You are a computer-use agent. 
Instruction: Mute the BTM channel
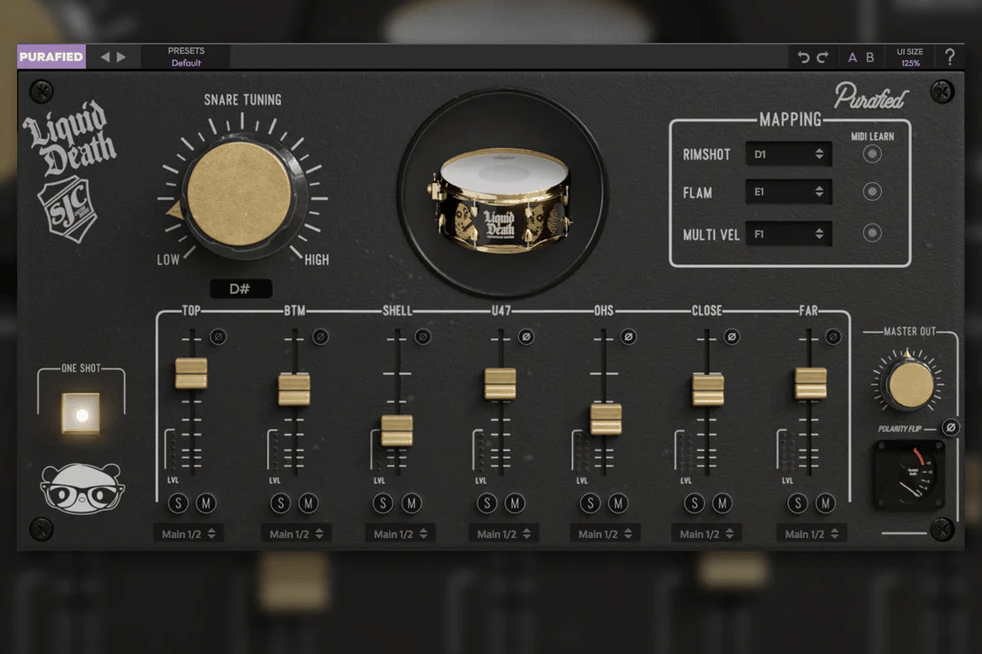click(x=308, y=503)
